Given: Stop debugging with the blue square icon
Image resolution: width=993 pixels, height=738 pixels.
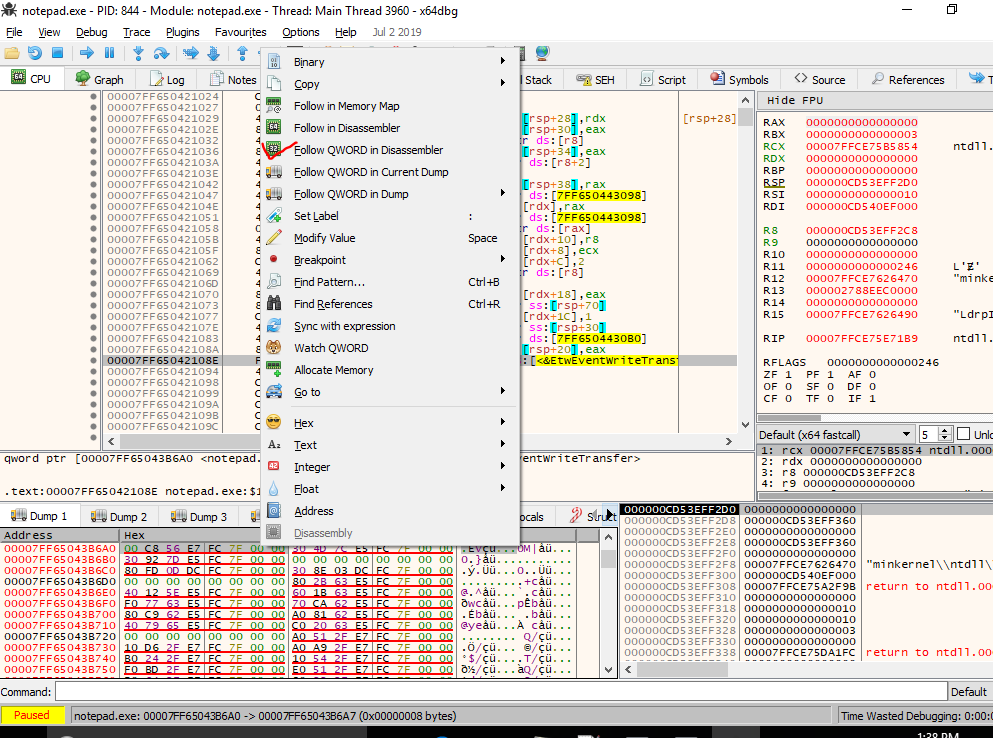Looking at the screenshot, I should point(57,53).
